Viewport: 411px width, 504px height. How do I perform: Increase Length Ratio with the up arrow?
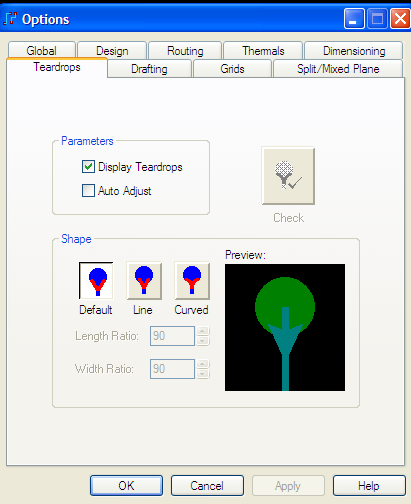(202, 331)
